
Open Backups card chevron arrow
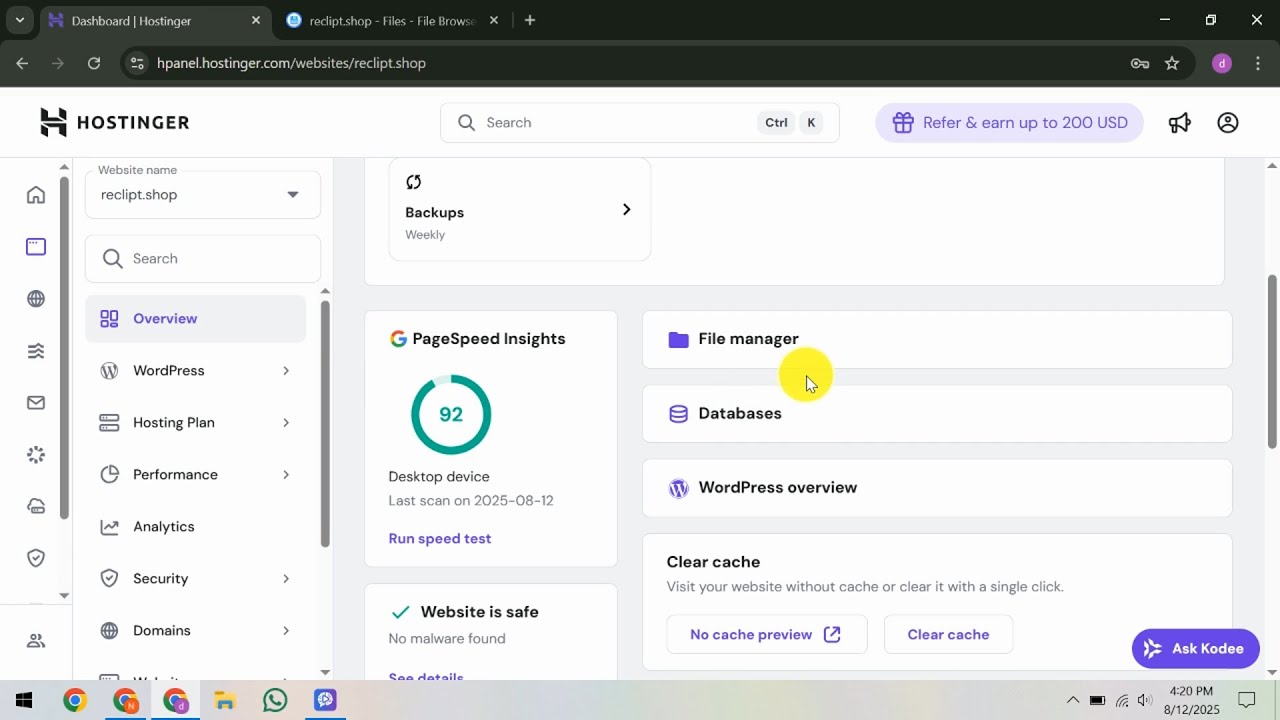[626, 209]
